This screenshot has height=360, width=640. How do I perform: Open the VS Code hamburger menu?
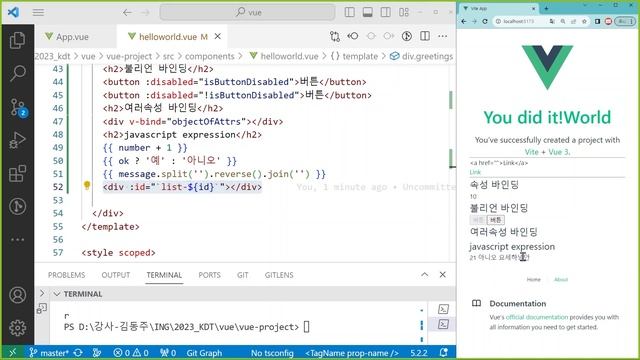pos(38,12)
